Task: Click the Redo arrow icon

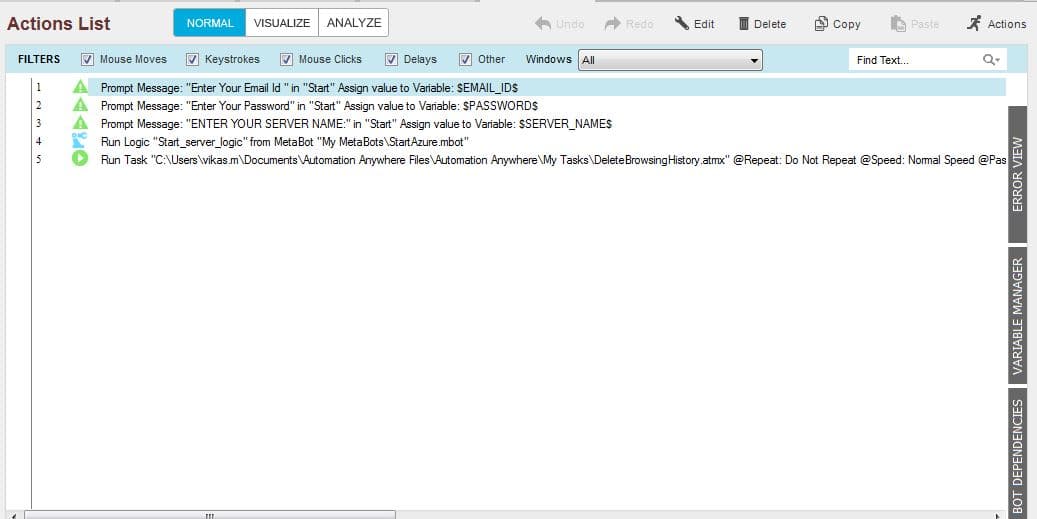Action: [x=612, y=24]
